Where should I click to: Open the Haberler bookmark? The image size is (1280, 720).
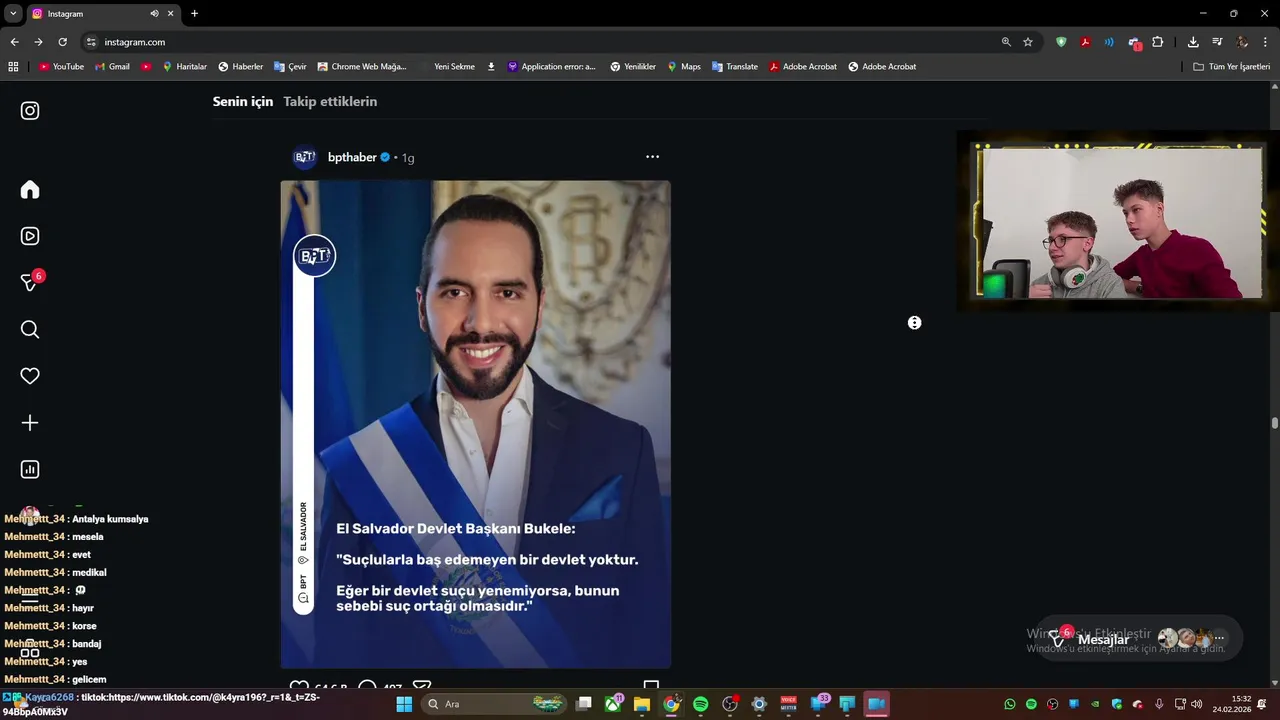(x=241, y=67)
